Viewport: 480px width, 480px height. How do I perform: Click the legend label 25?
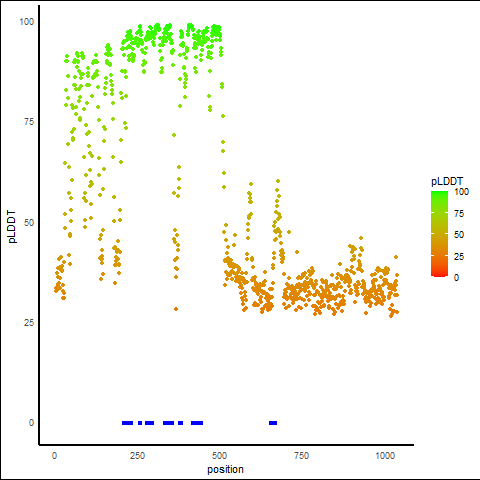coord(459,257)
